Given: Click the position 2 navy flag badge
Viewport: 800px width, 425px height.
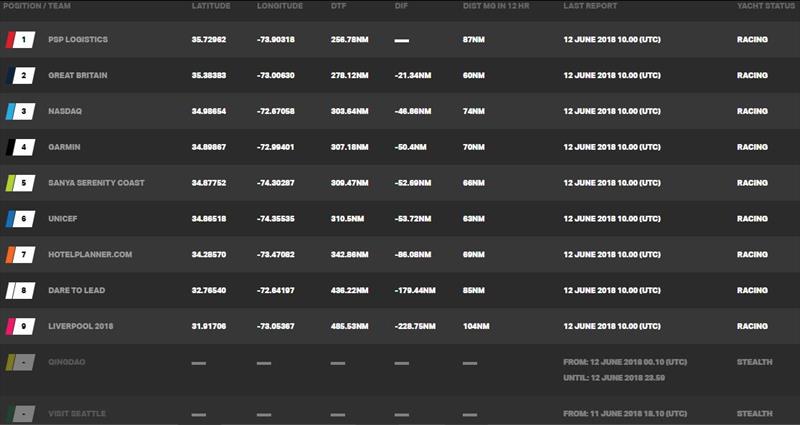Looking at the screenshot, I should pyautogui.click(x=20, y=76).
